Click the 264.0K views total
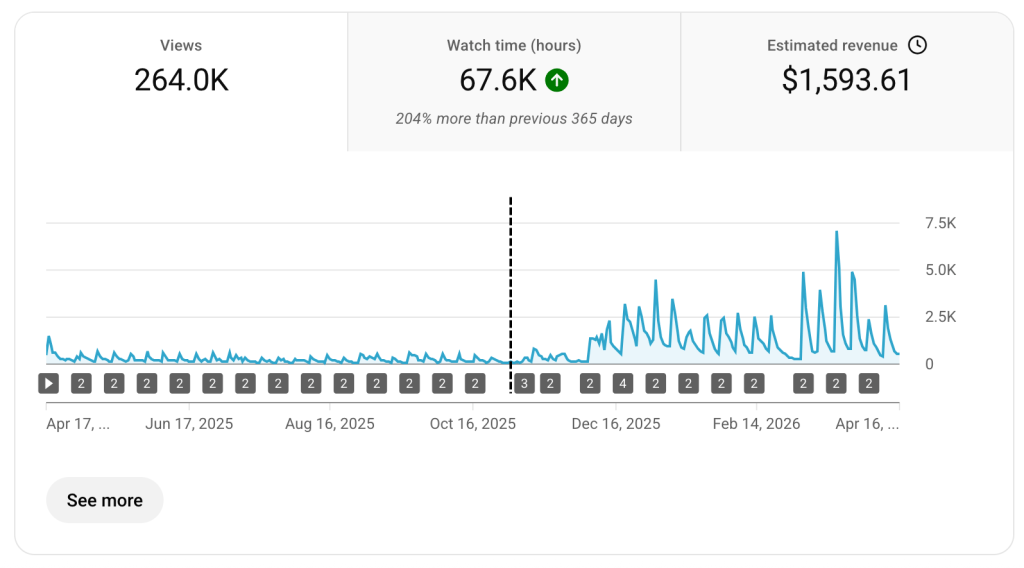Viewport: 1024px width, 568px height. [x=181, y=80]
